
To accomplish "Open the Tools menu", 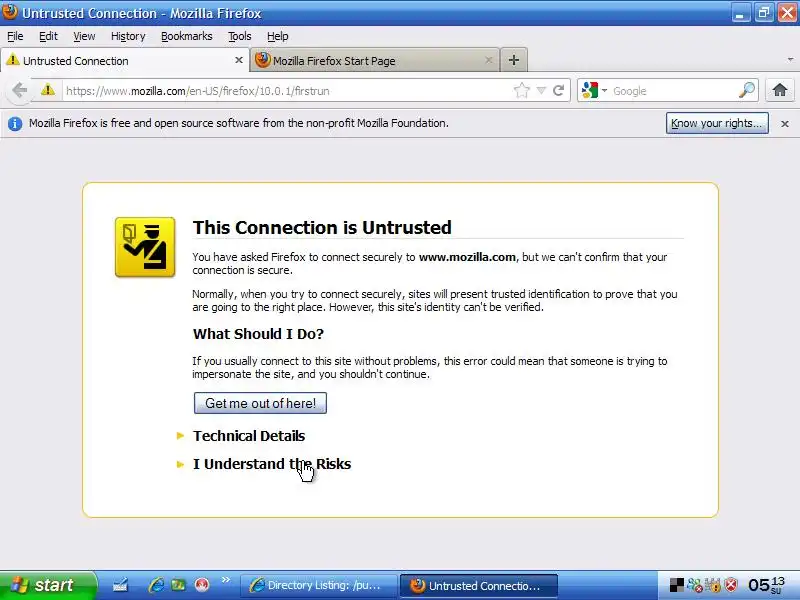I will pyautogui.click(x=240, y=36).
